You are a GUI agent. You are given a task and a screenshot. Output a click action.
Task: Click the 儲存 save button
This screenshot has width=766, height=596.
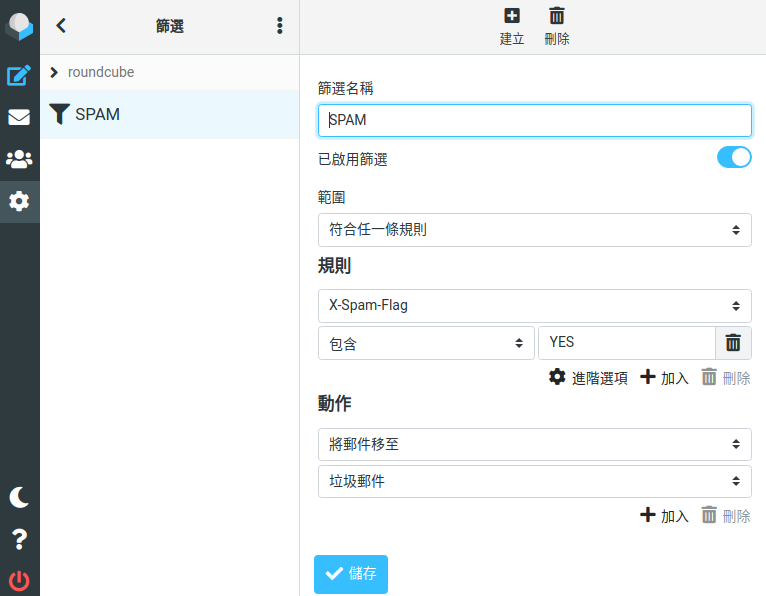pyautogui.click(x=351, y=574)
